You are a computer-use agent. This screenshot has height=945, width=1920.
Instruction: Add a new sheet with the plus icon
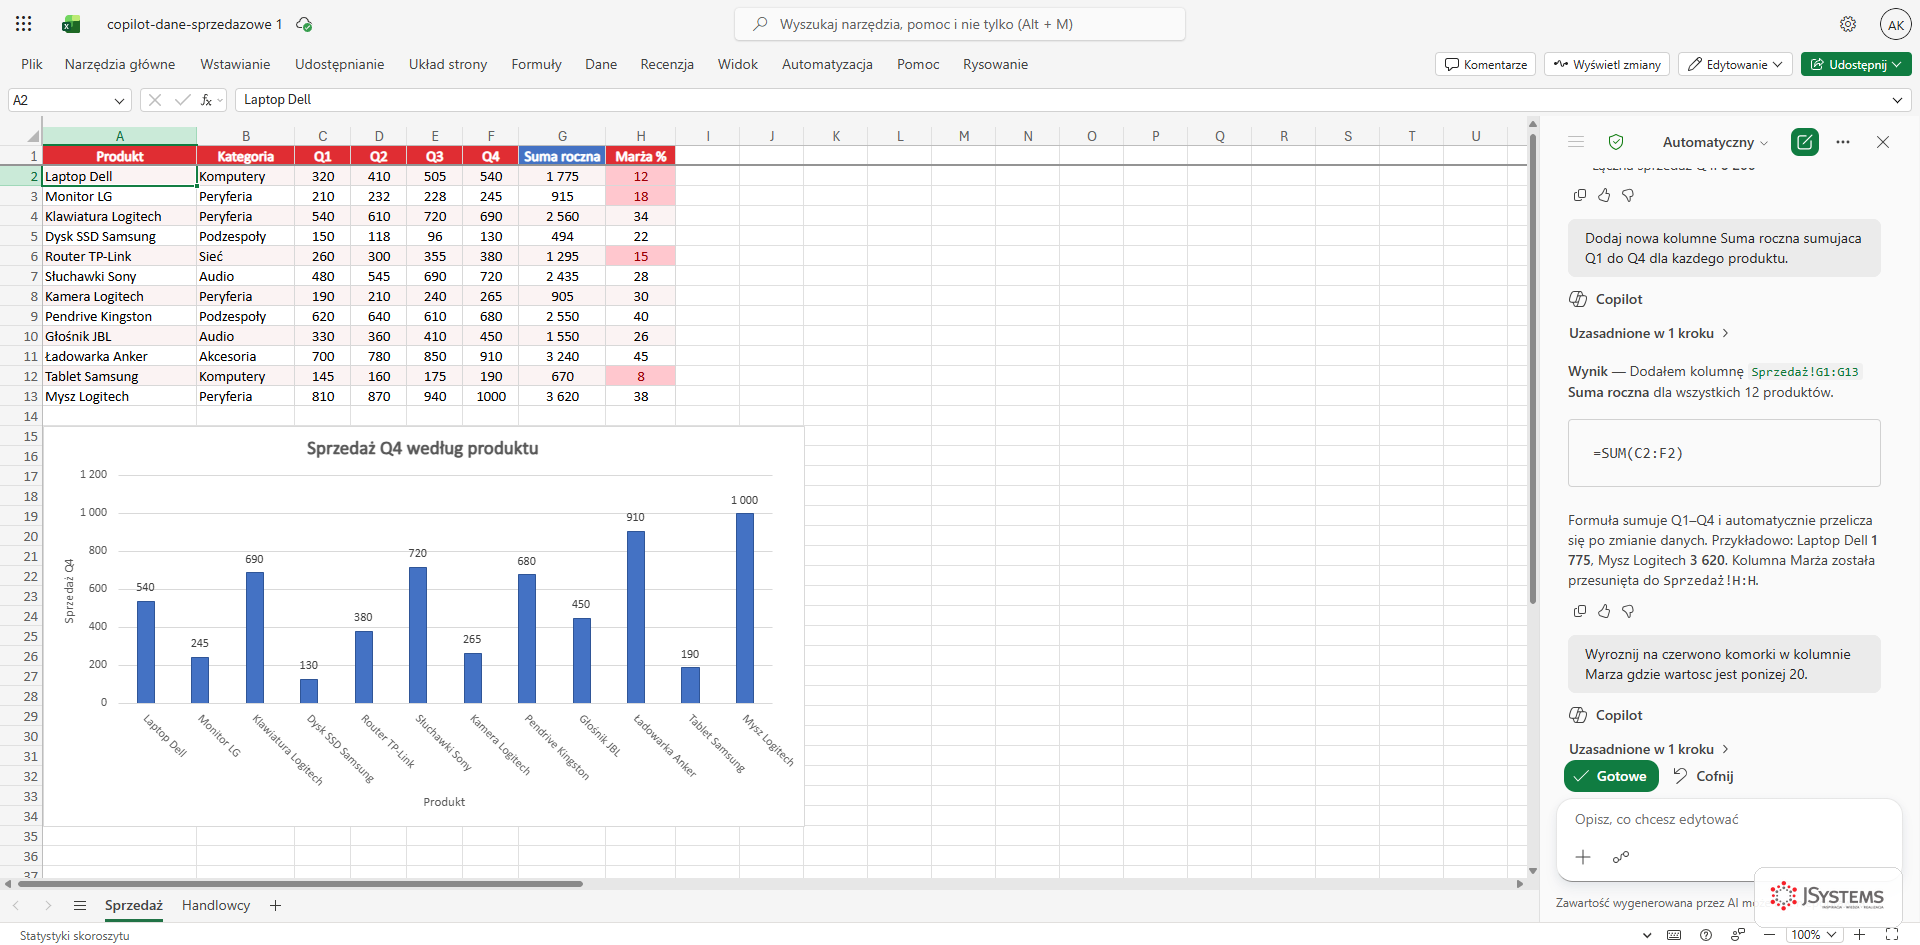coord(275,906)
